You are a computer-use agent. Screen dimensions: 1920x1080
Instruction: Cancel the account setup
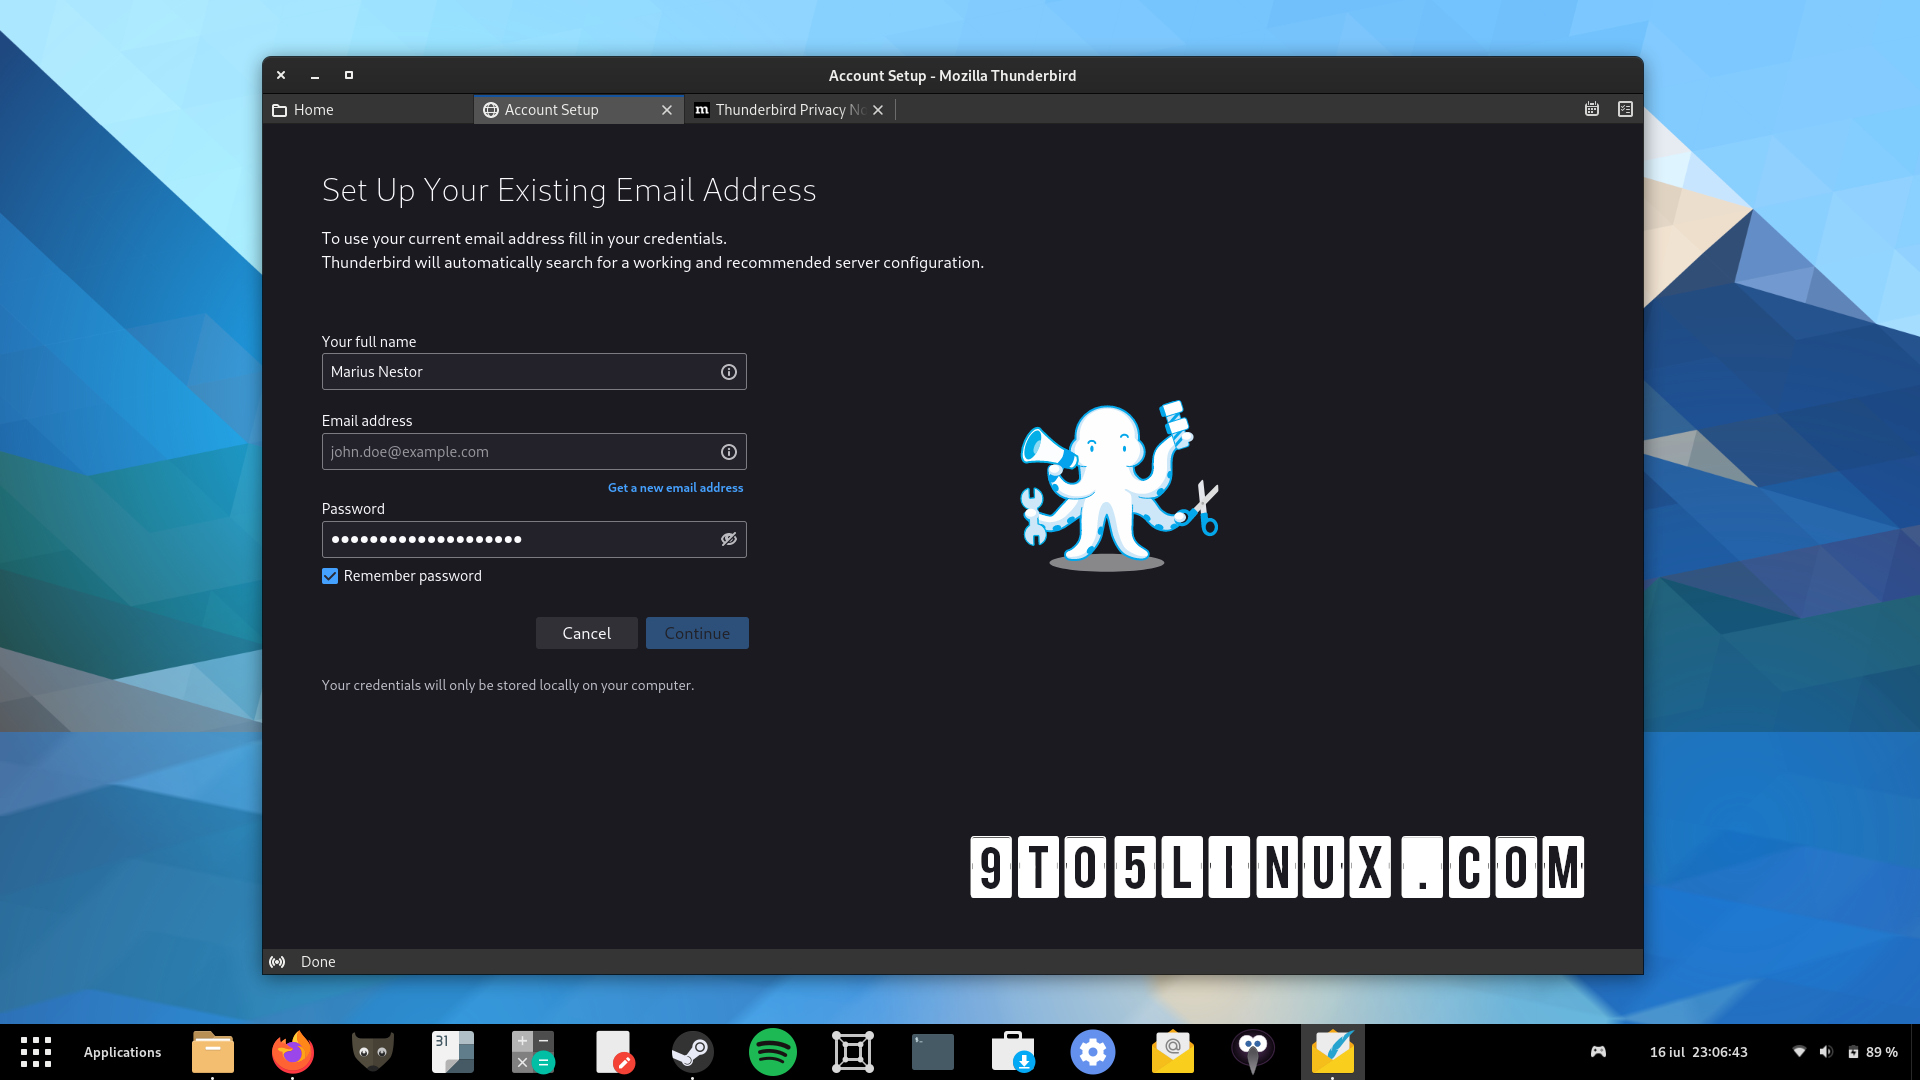(586, 633)
